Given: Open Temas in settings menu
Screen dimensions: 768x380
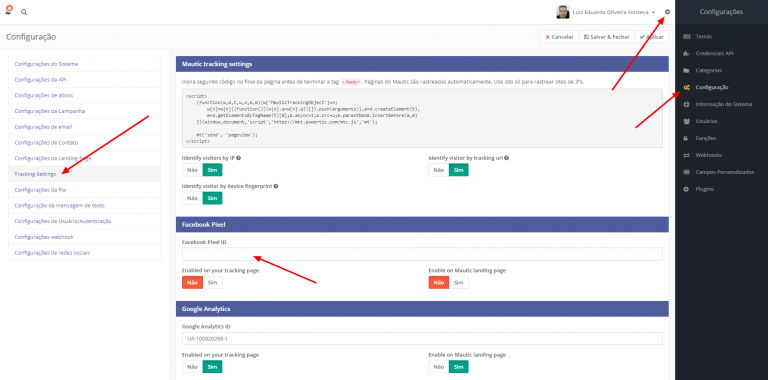Looking at the screenshot, I should (x=704, y=37).
